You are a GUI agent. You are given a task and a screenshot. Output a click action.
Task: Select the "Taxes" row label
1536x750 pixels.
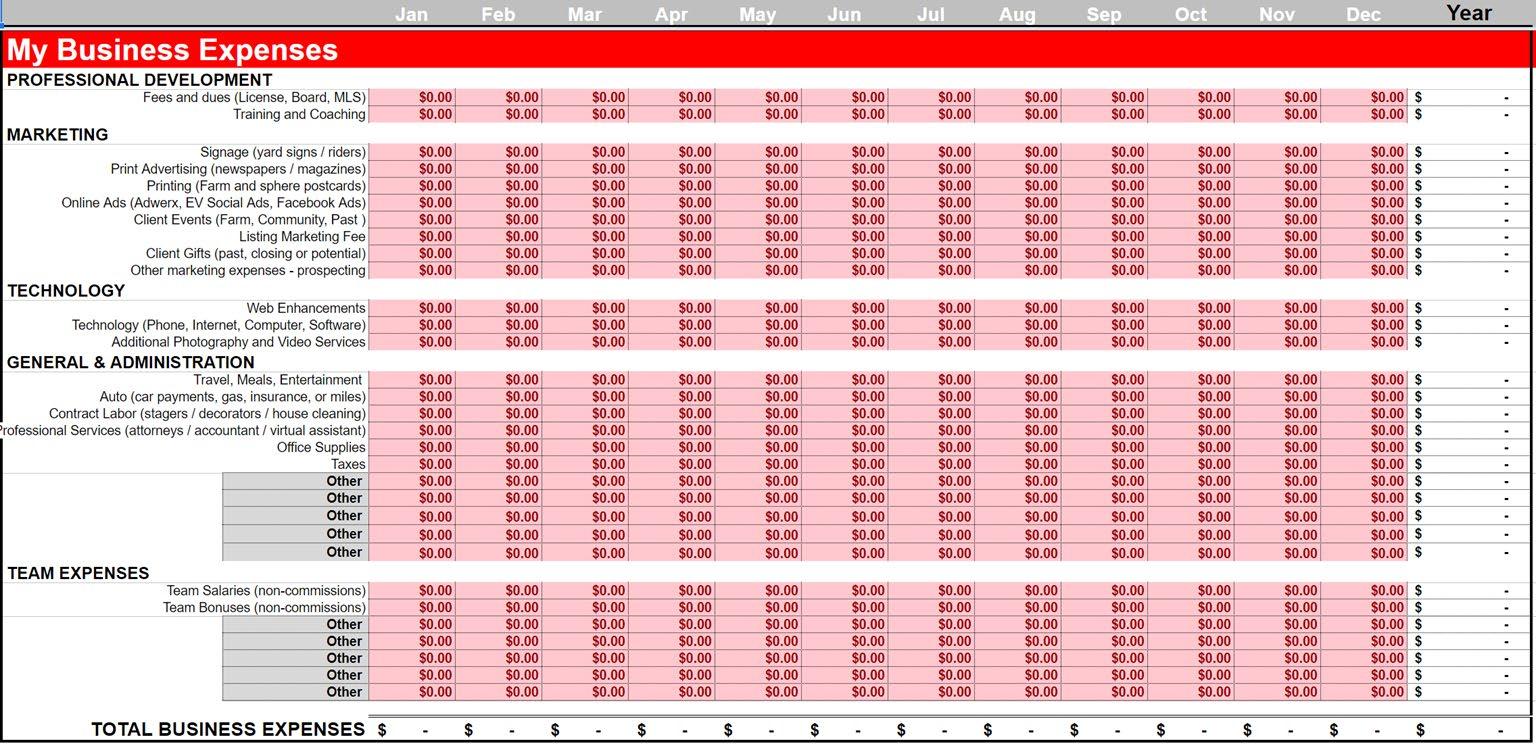coord(348,465)
